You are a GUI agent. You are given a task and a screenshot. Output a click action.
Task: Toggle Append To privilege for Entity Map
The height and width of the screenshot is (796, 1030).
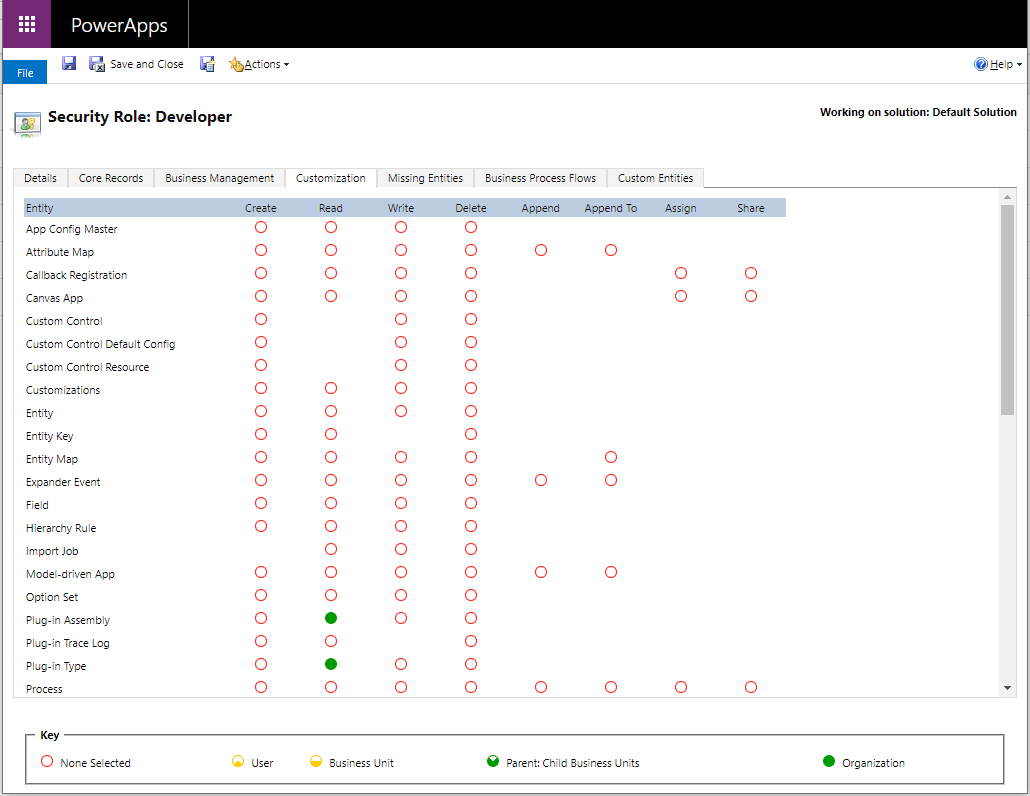click(611, 457)
